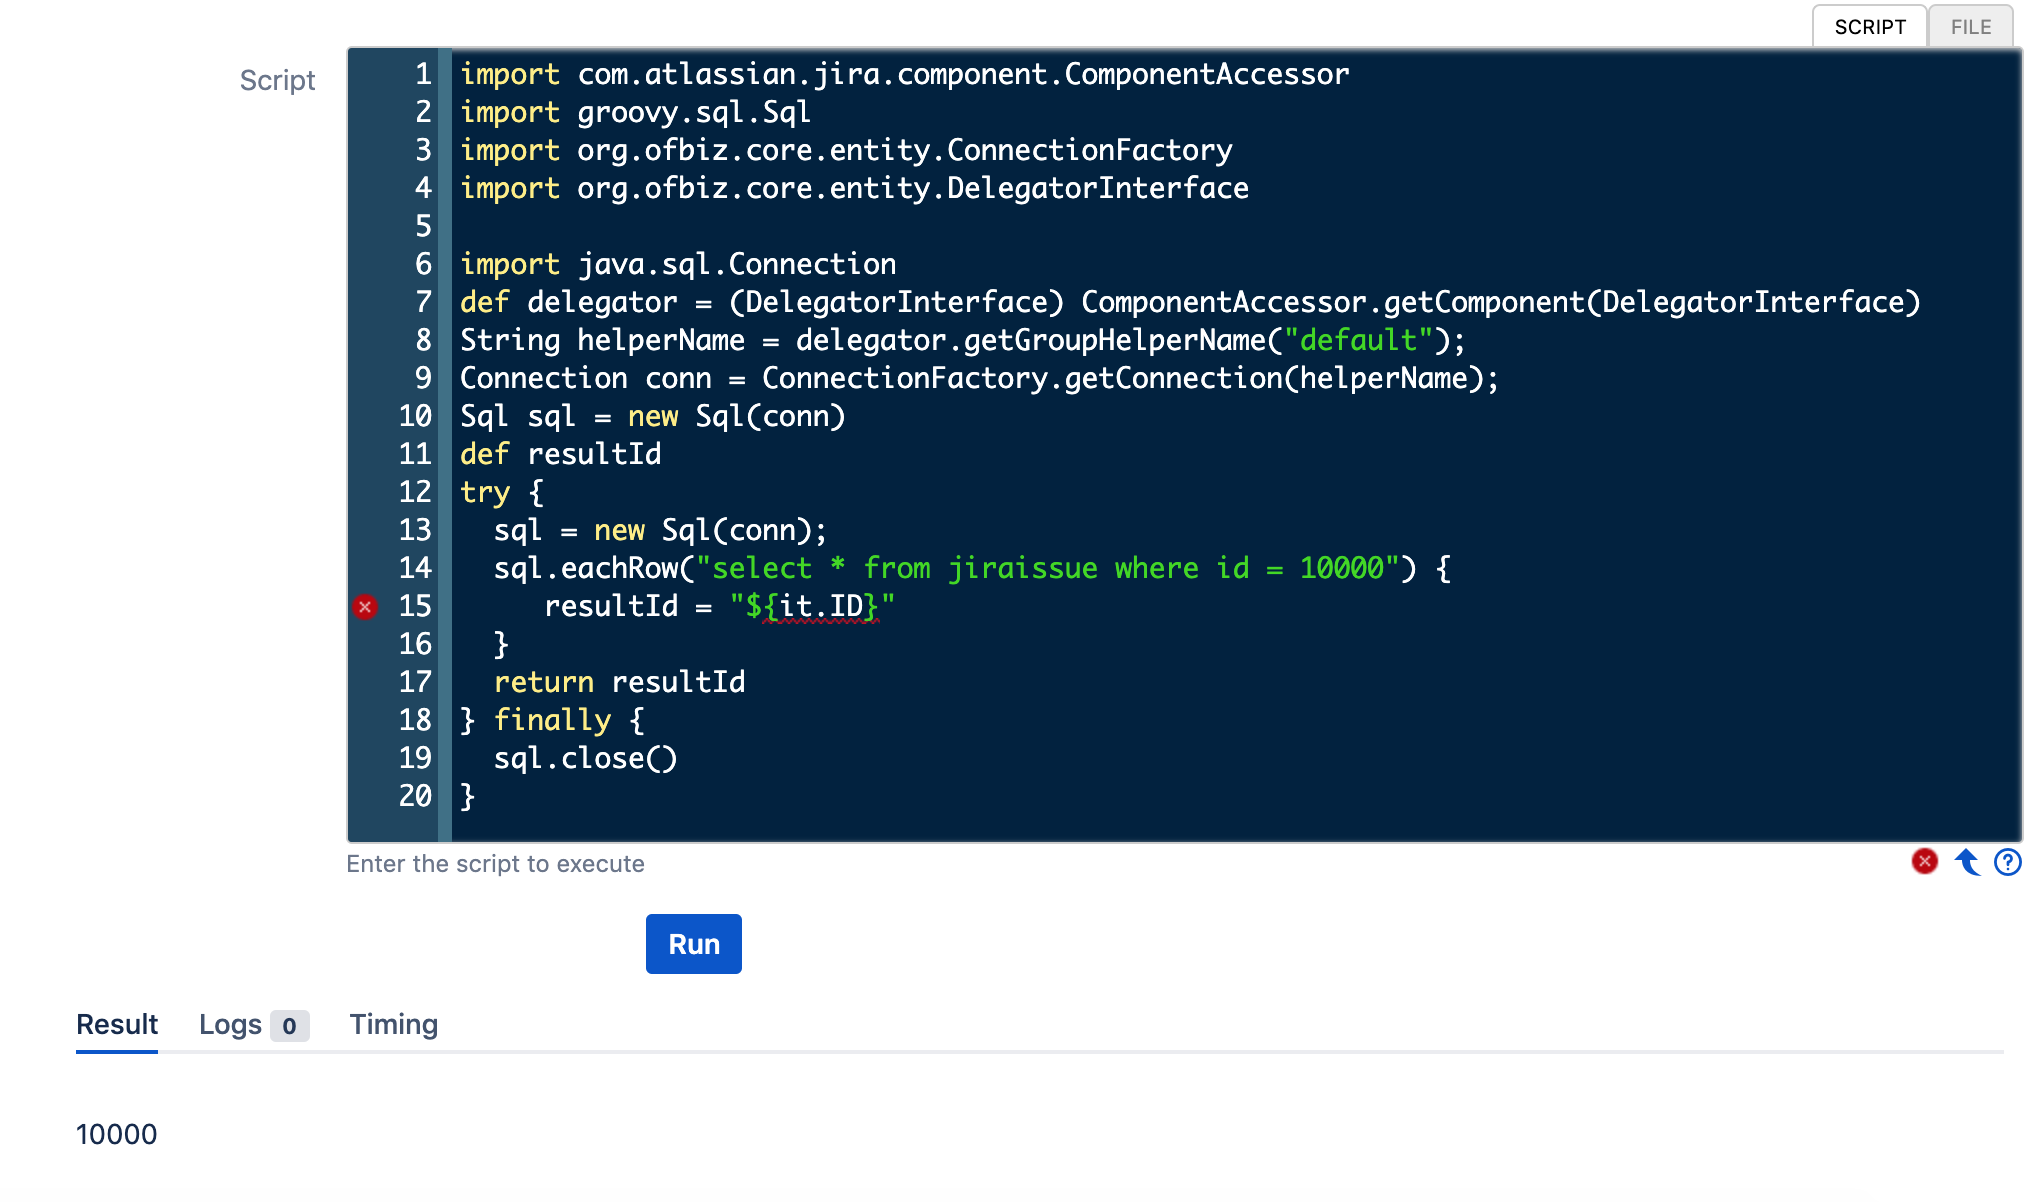Viewport: 2026px width, 1202px height.
Task: Click the 'Enter the script to execute' label
Action: click(495, 863)
